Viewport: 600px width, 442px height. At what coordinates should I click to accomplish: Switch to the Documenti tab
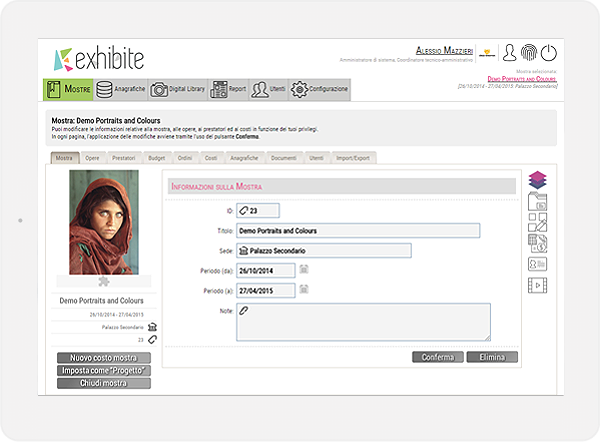[x=284, y=158]
